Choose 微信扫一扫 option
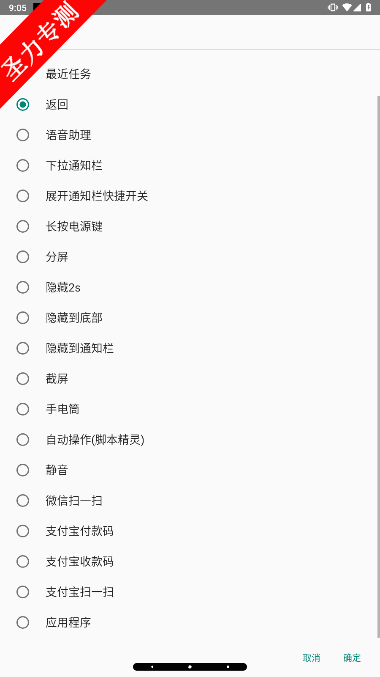This screenshot has height=677, width=380. (x=188, y=500)
